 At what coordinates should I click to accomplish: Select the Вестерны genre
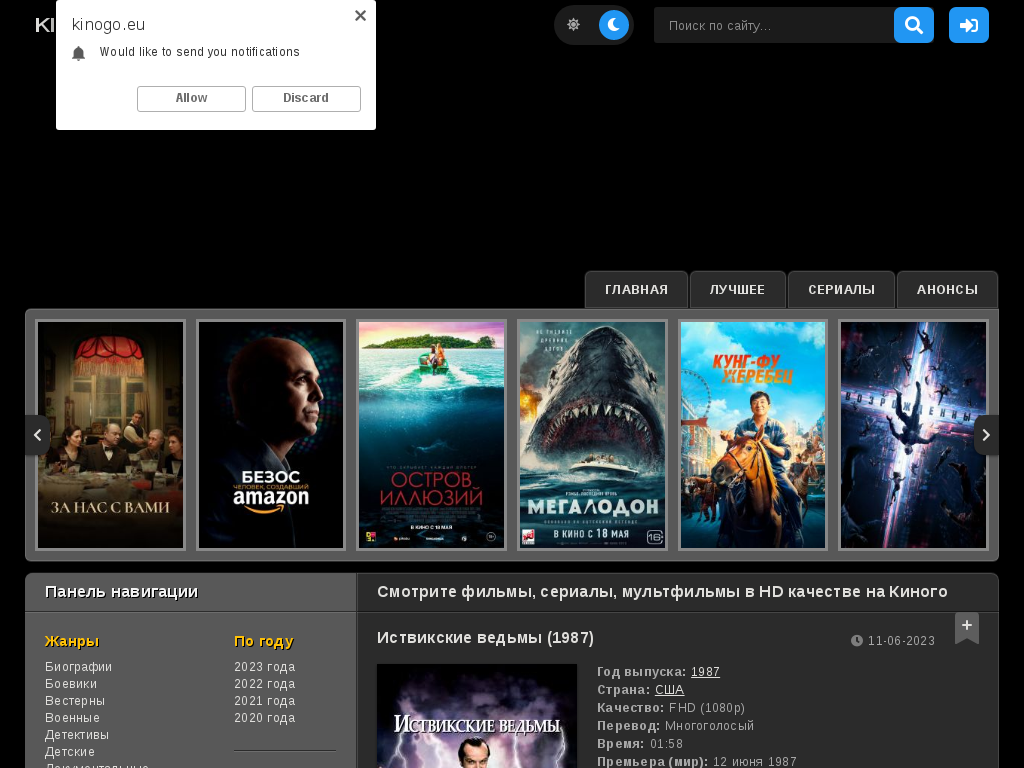pos(74,701)
